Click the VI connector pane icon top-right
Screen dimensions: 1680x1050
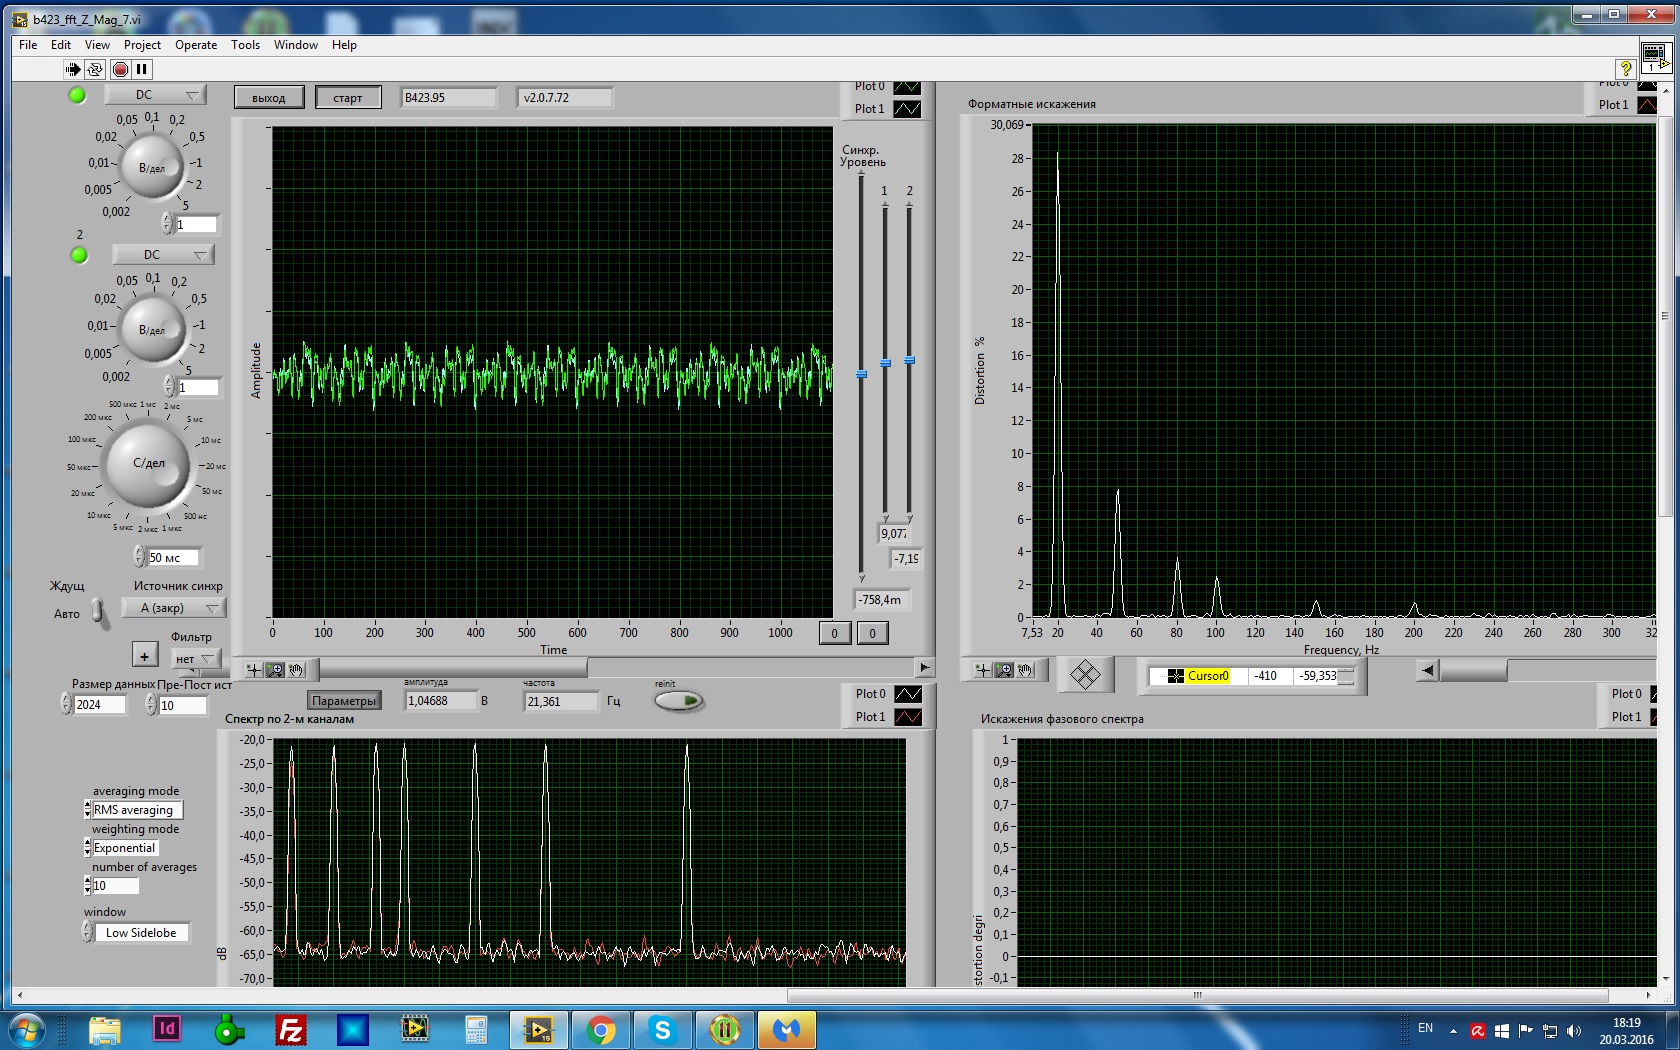coord(1655,57)
